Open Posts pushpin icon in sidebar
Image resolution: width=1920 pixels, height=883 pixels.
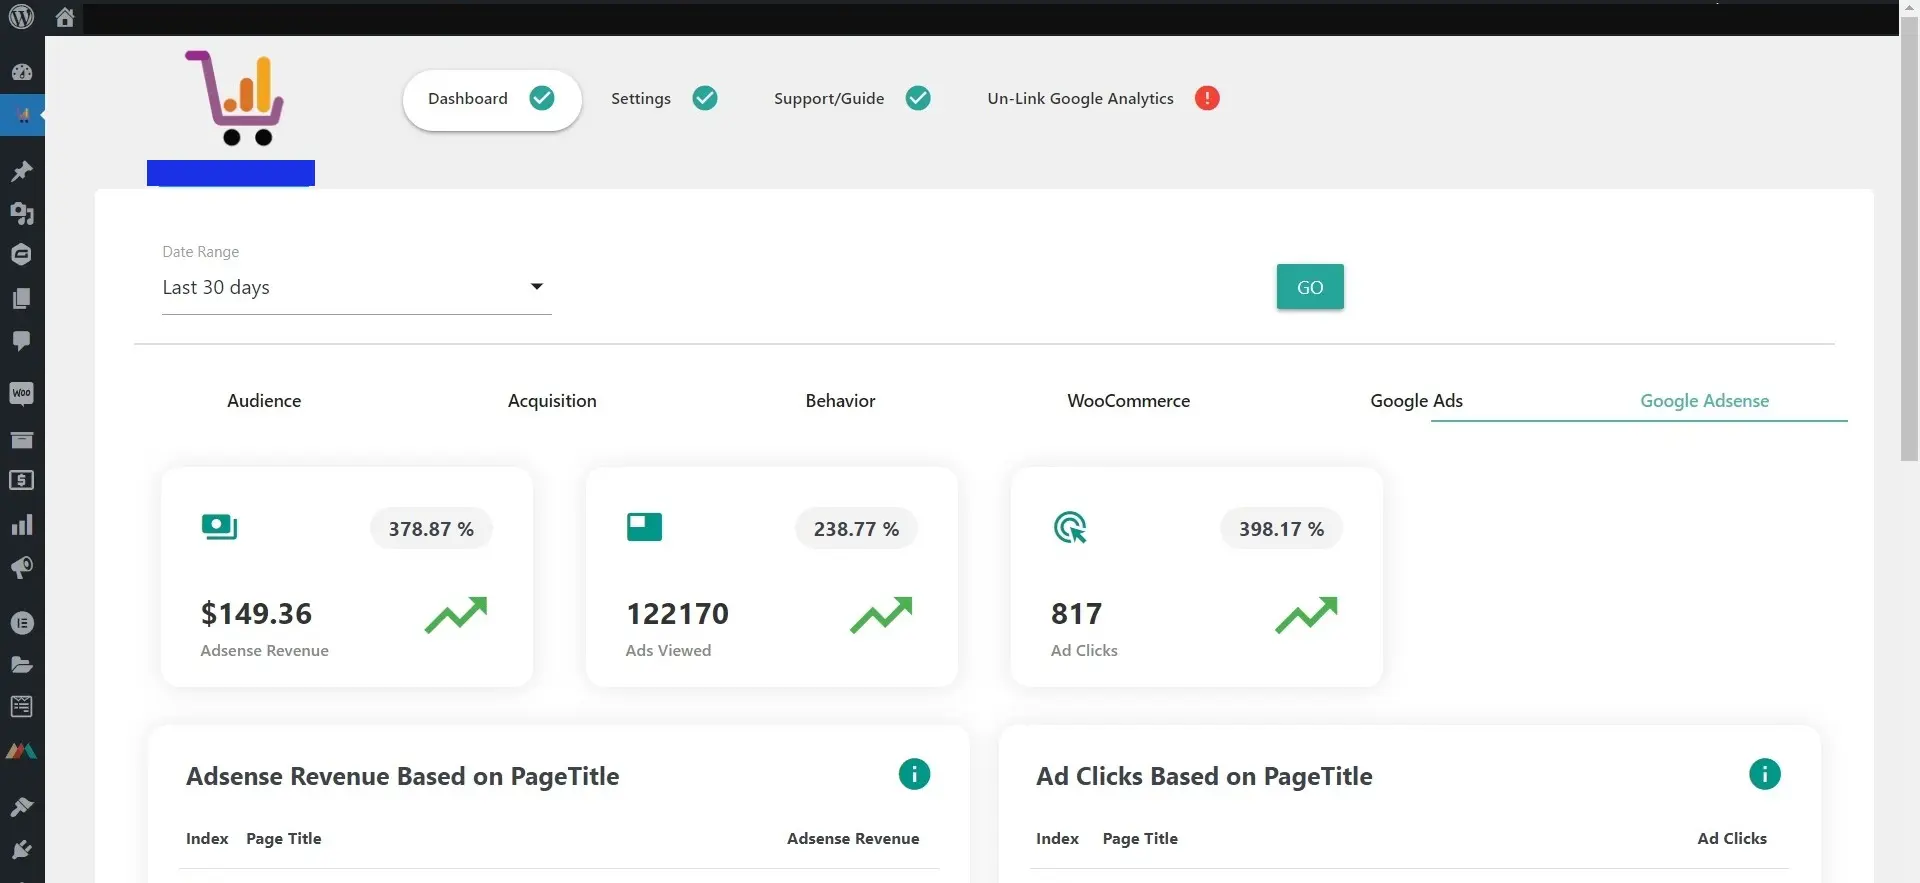(x=22, y=171)
